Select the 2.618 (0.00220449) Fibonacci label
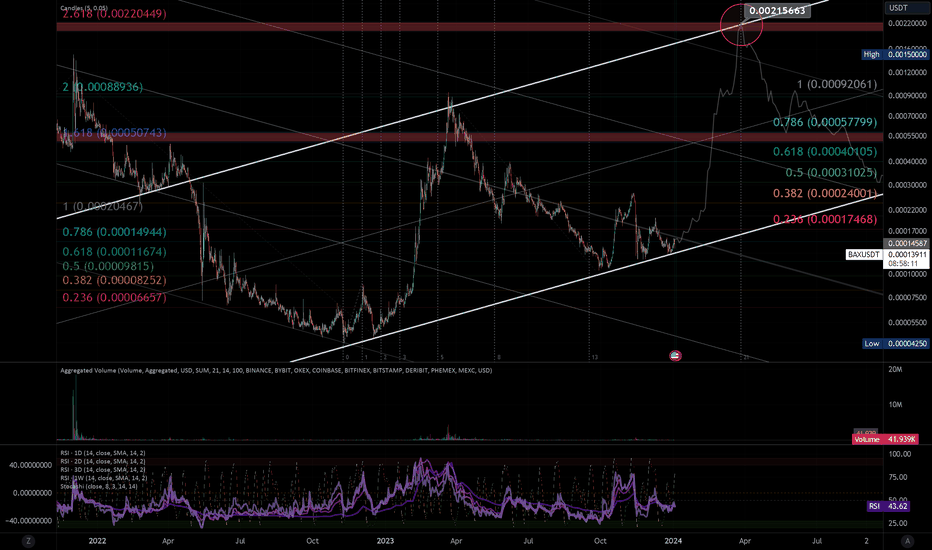The width and height of the screenshot is (932, 550). point(114,14)
